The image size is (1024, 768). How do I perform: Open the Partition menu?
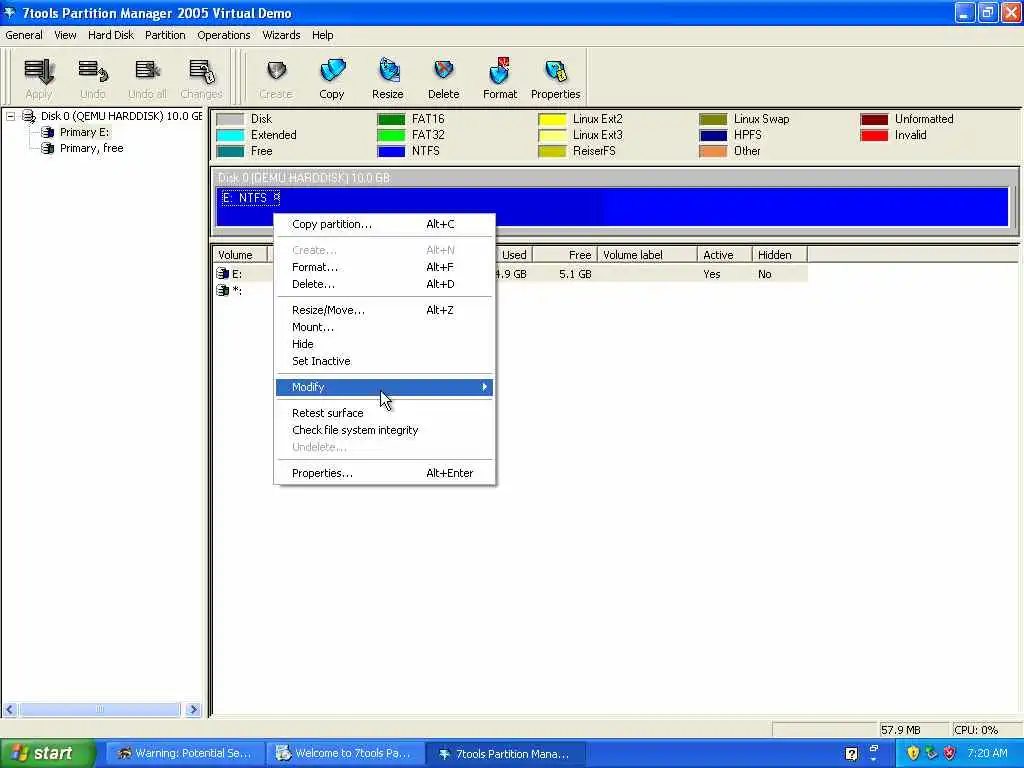coord(165,35)
